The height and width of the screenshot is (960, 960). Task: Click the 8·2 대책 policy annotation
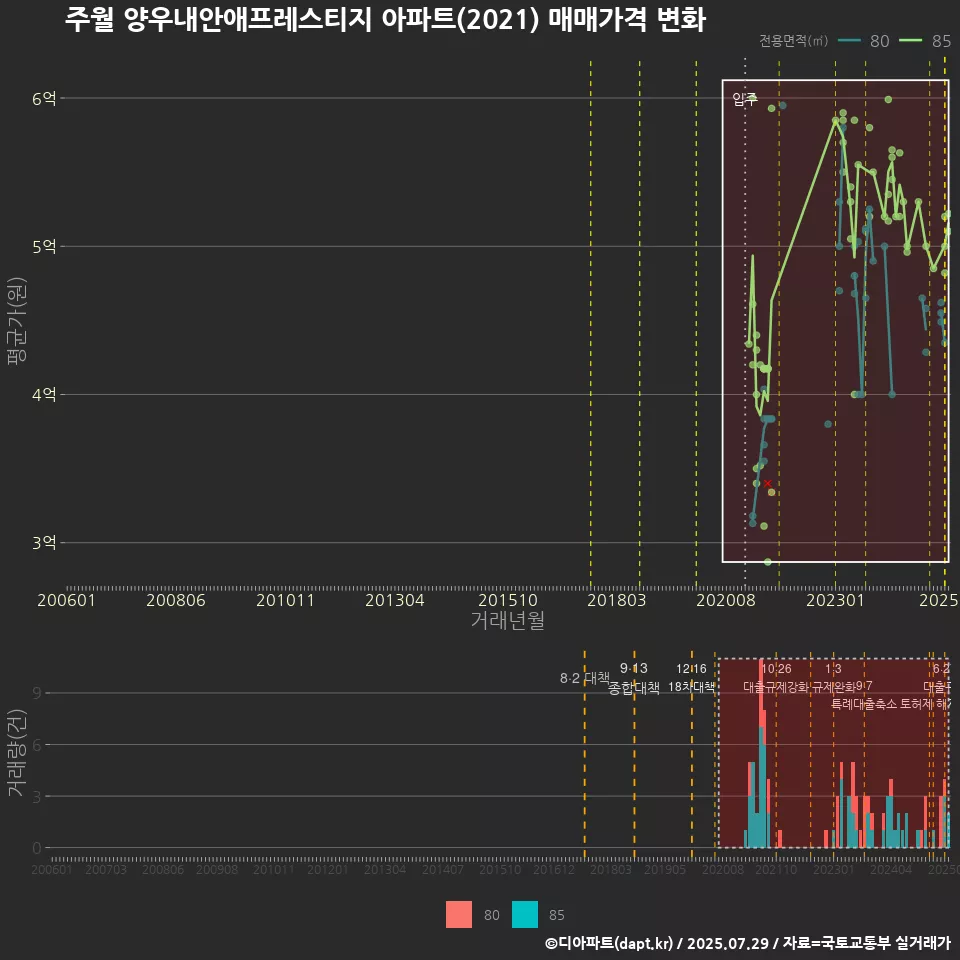pos(585,678)
